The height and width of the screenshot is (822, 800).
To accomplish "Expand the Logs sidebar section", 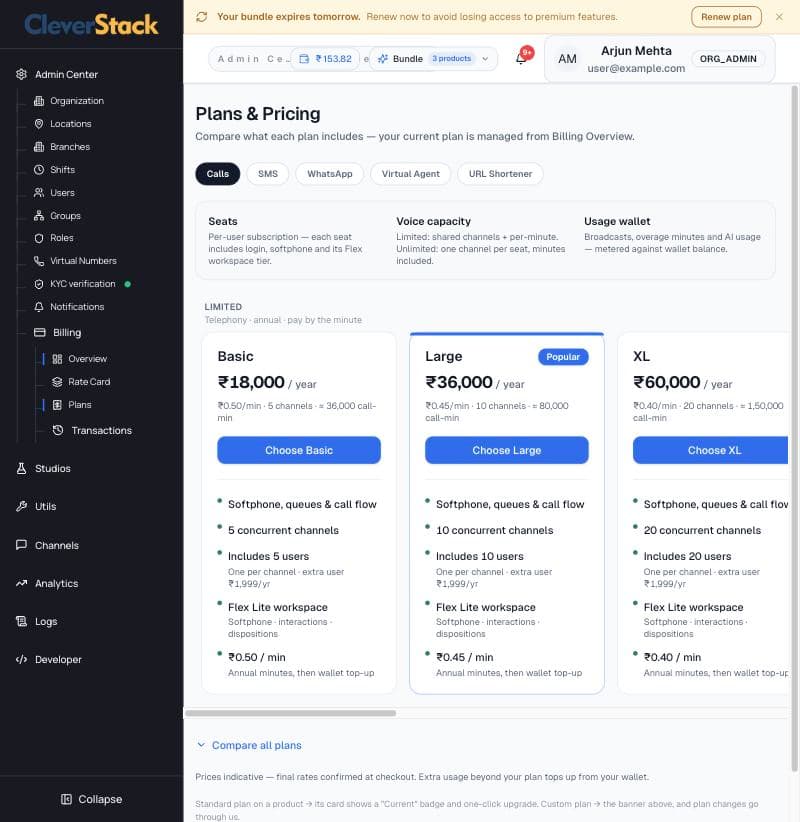I will coord(46,621).
